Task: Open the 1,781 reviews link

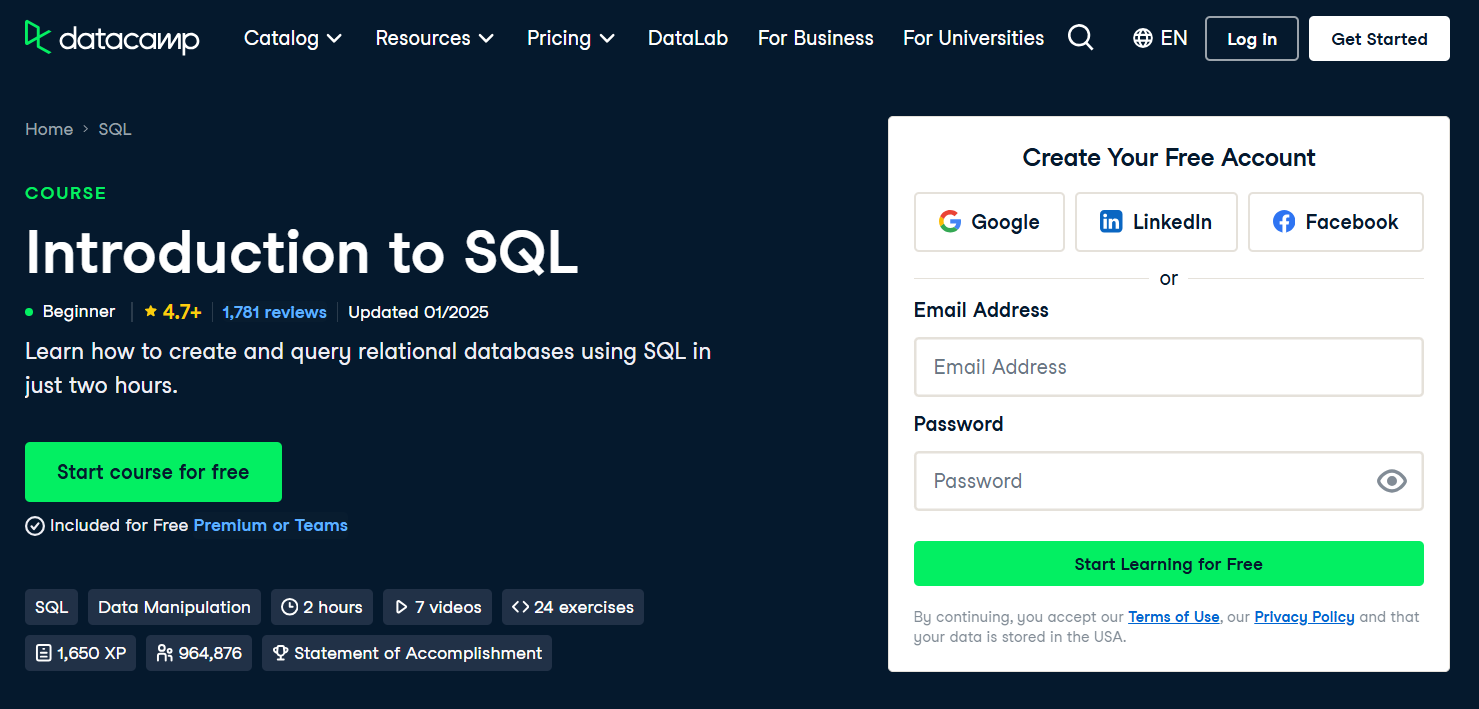Action: click(275, 312)
